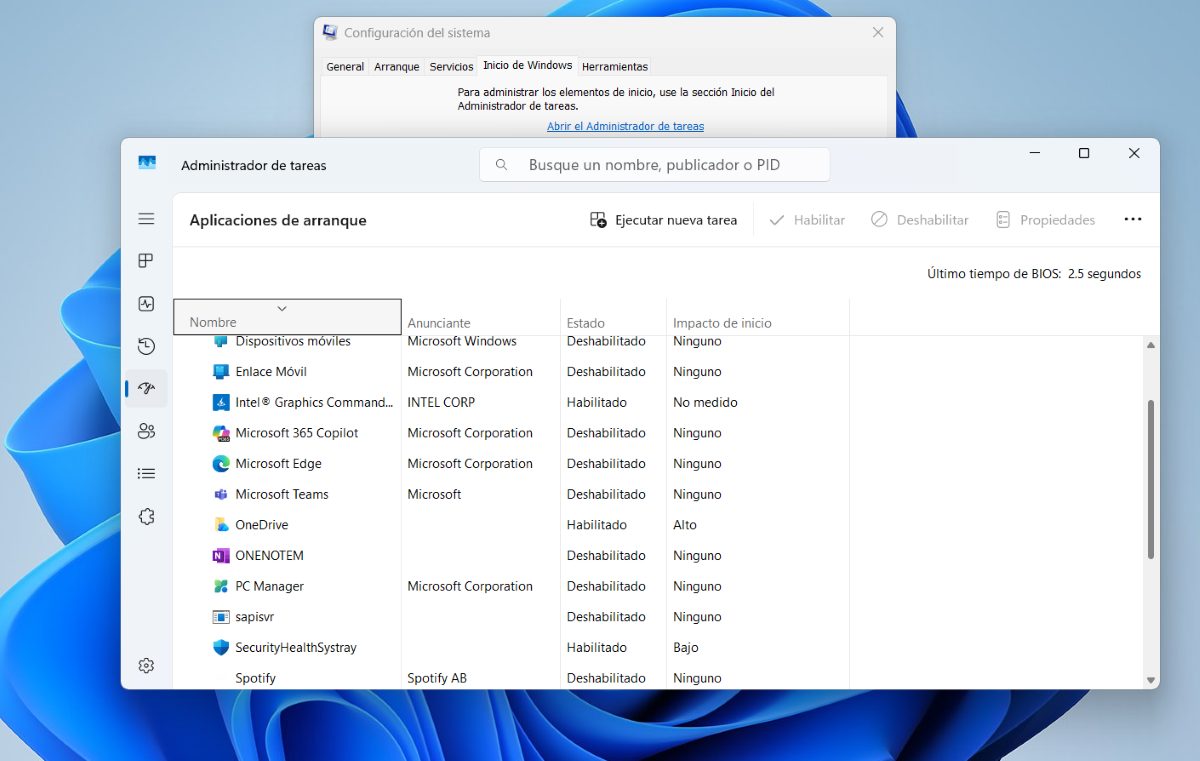
Task: Click the search box in Task Manager
Action: pos(654,165)
